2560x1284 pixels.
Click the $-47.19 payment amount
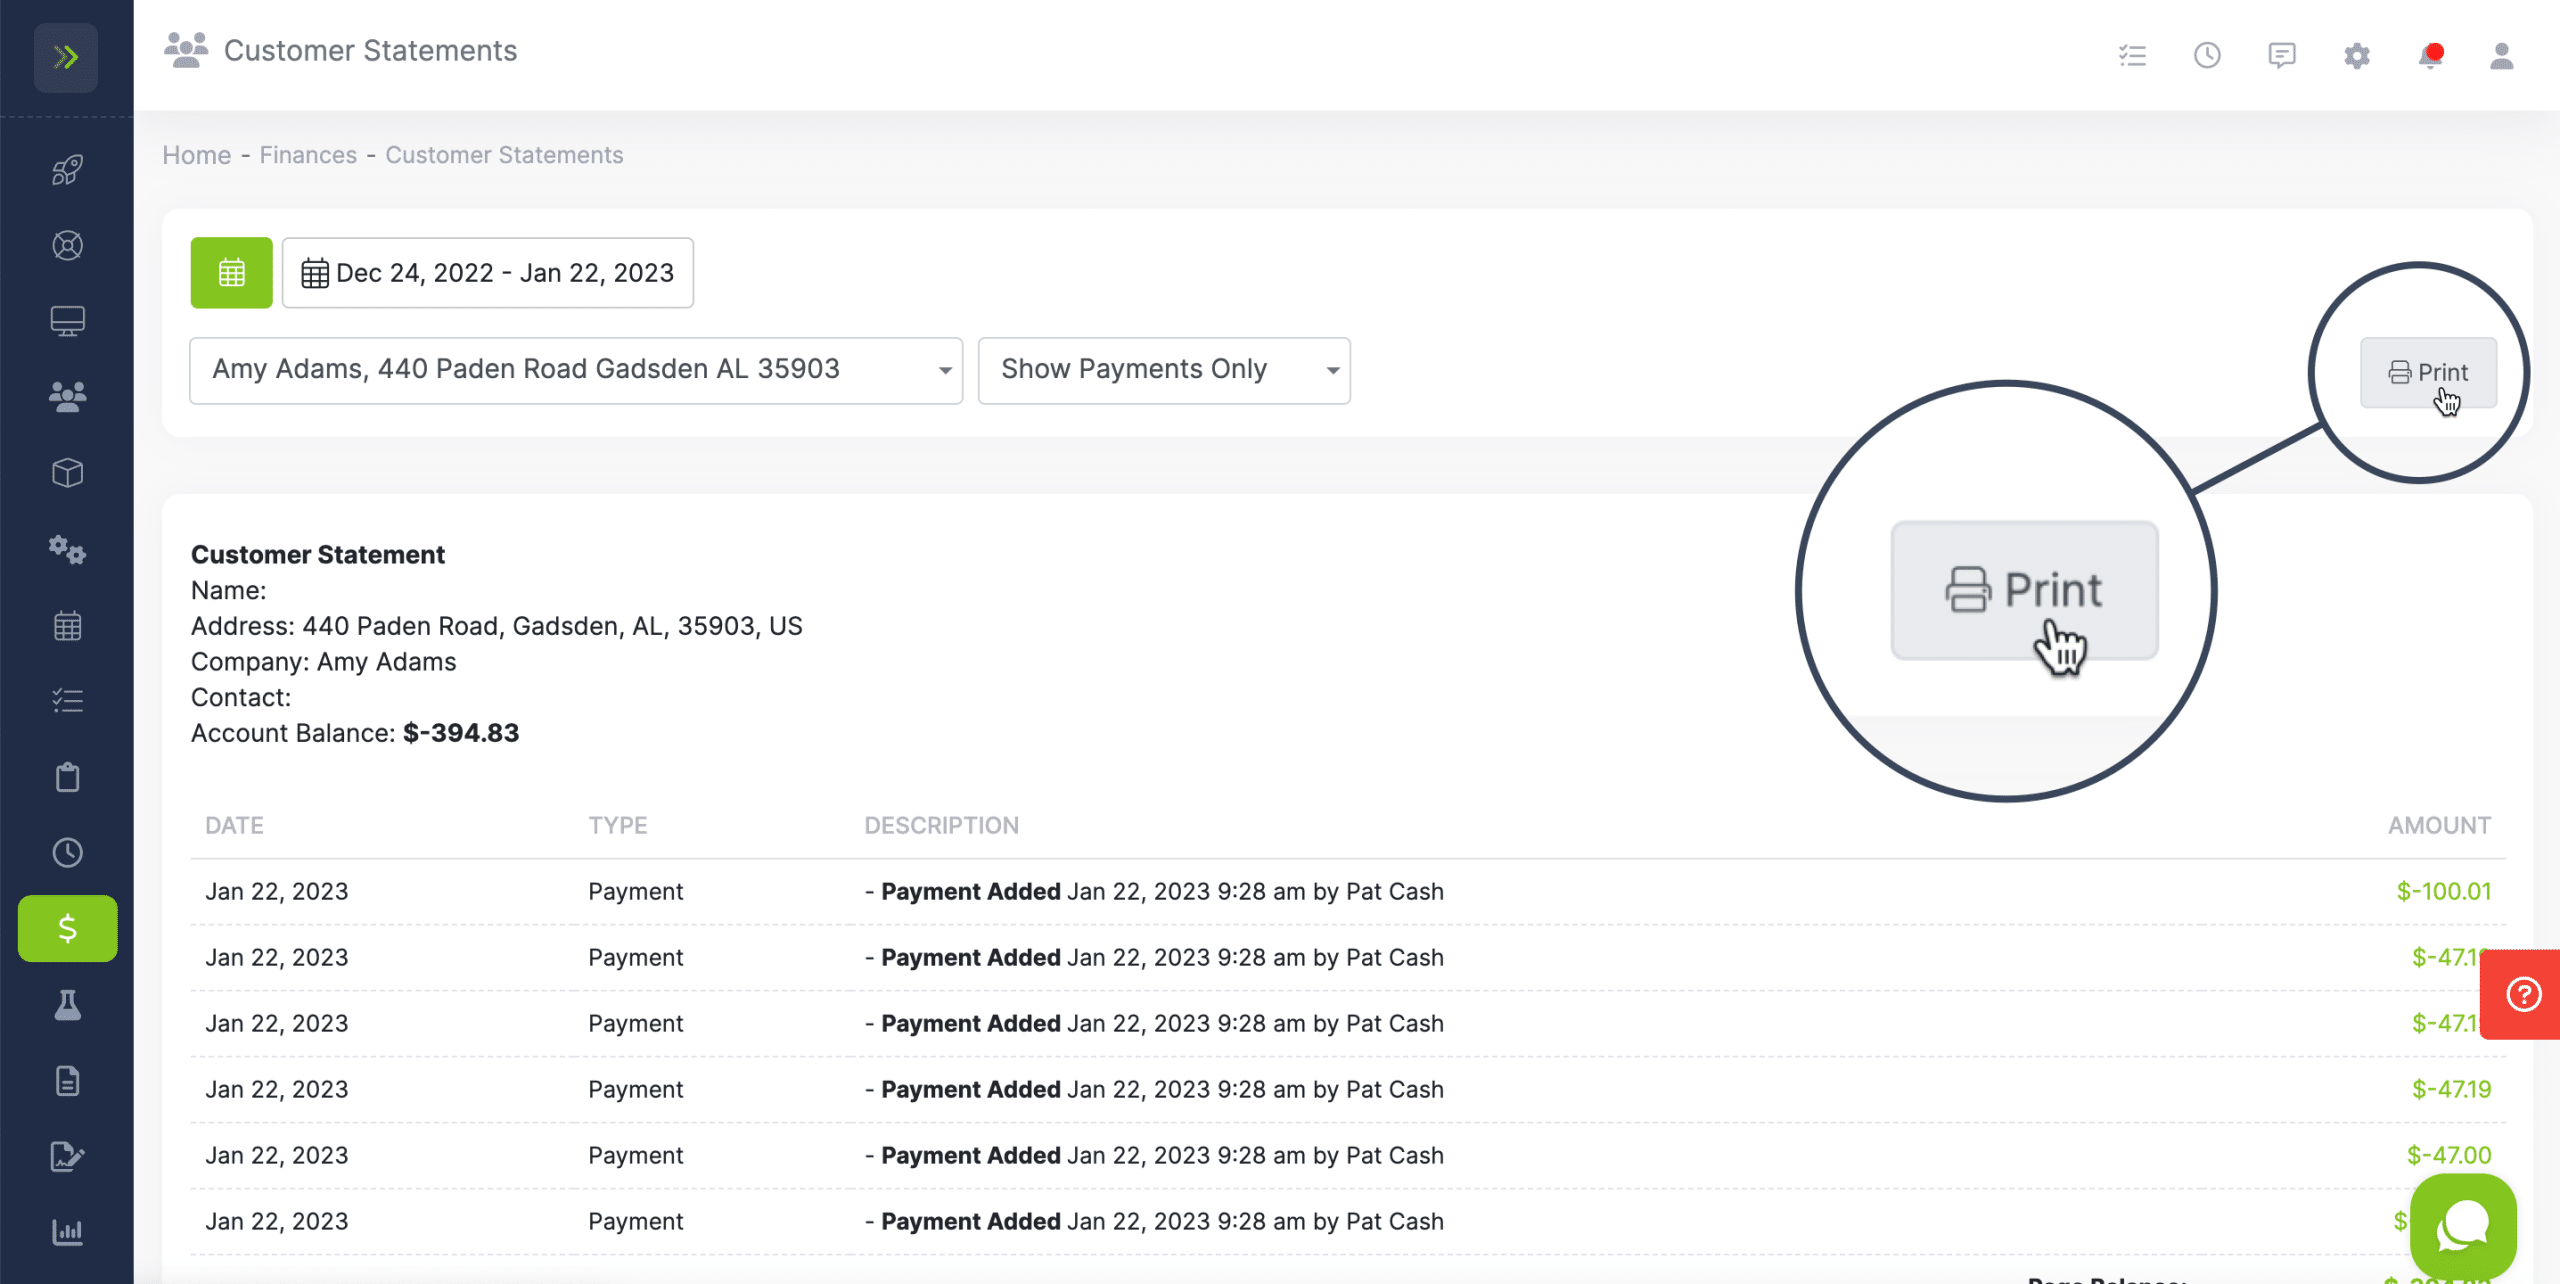click(2451, 1089)
